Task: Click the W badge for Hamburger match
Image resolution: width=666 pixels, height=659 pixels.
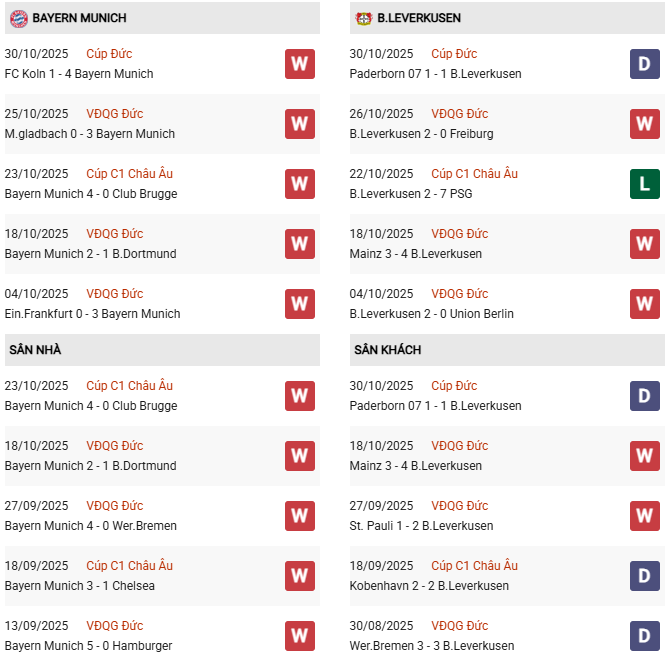Action: tap(300, 636)
